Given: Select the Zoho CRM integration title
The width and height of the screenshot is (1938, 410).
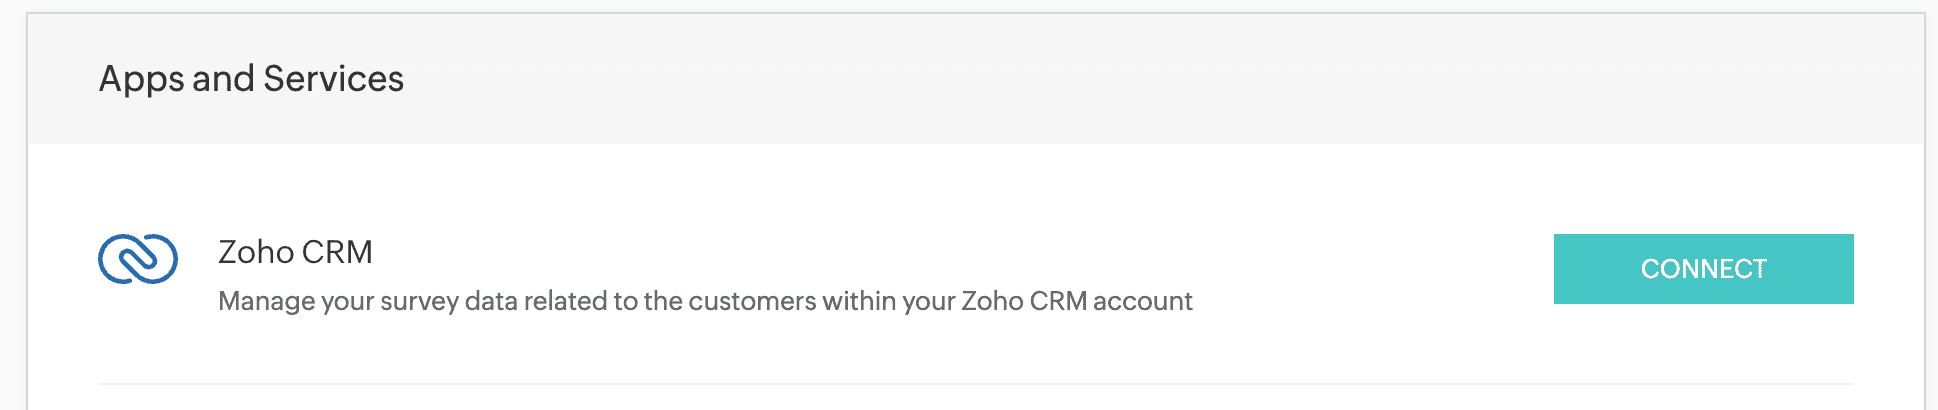Looking at the screenshot, I should pos(295,252).
